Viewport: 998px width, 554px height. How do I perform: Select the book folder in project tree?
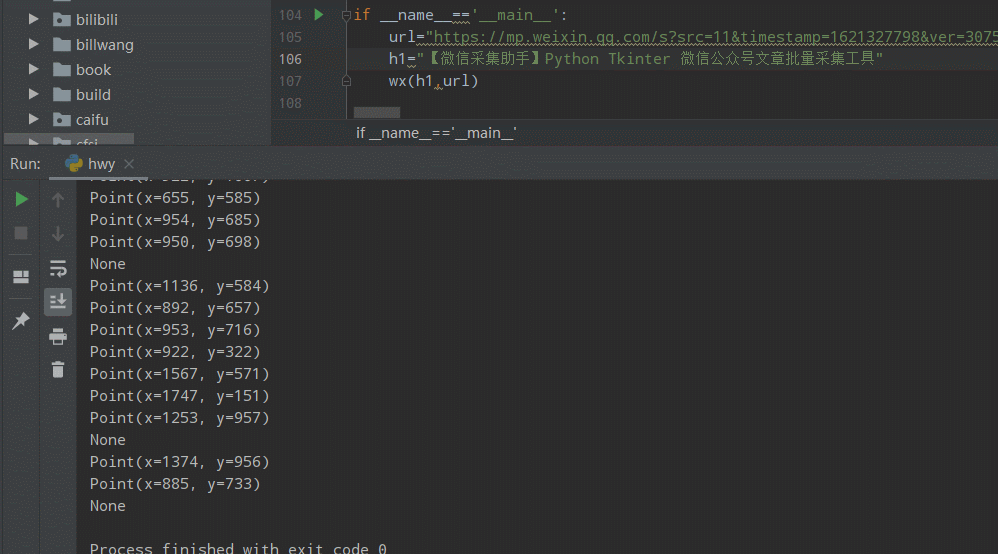(93, 69)
